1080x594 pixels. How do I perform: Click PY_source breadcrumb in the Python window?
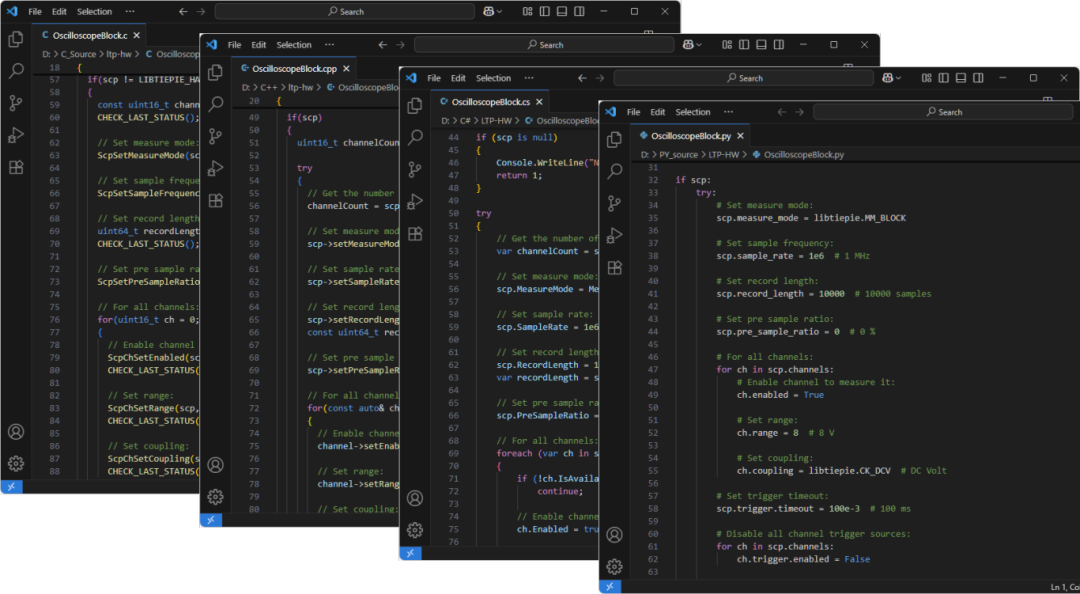tap(677, 155)
